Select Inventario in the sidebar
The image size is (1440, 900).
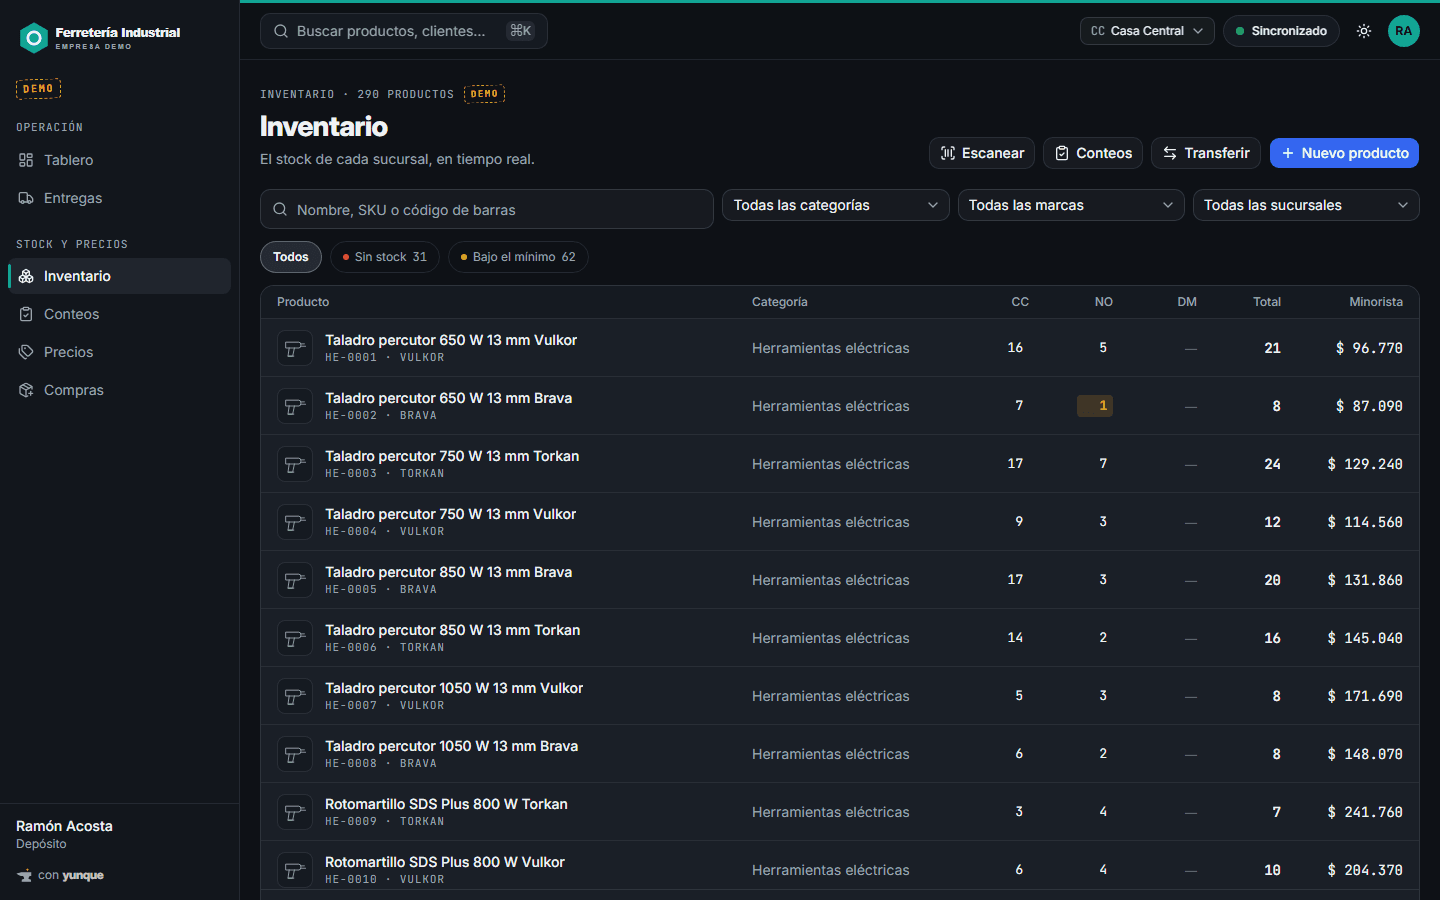point(119,276)
